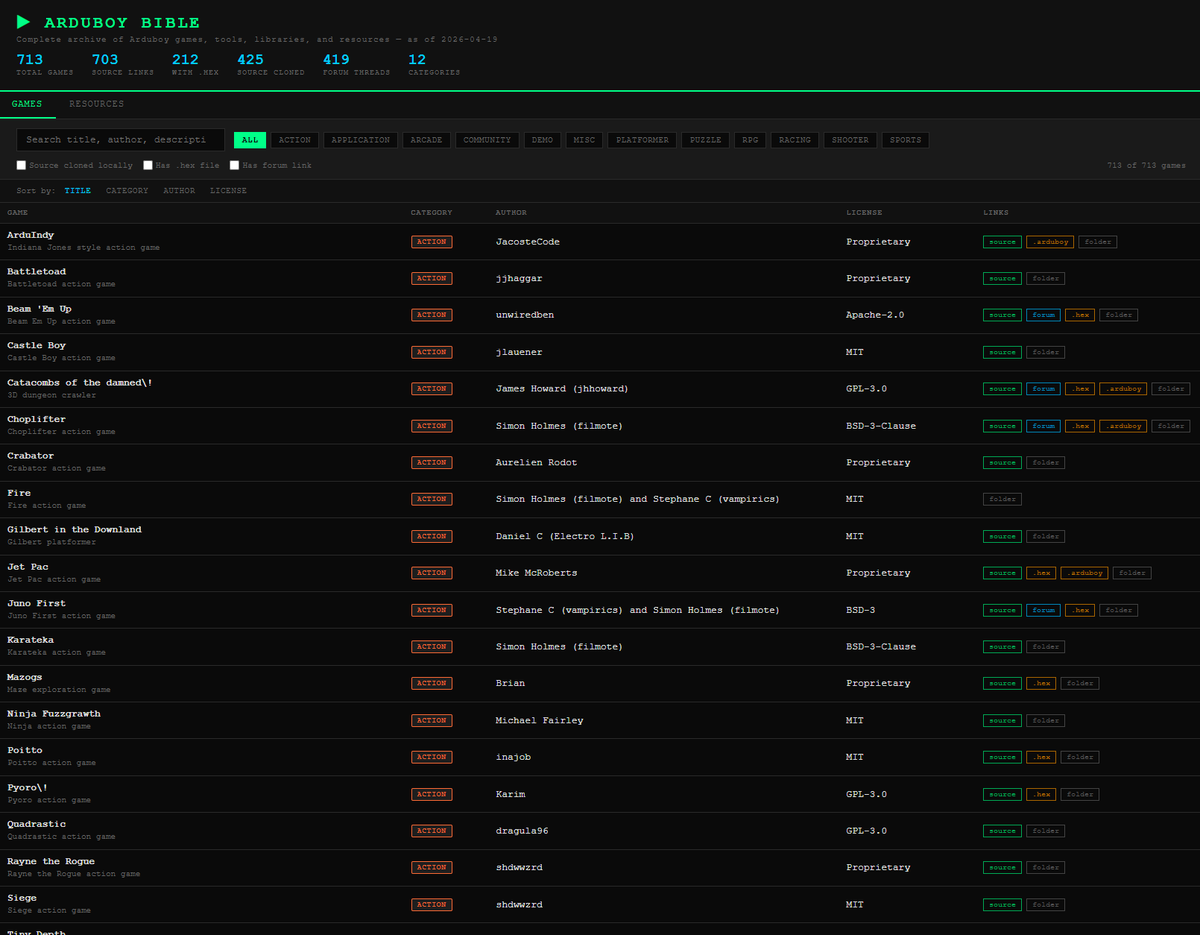Open the forum link for Beam 'Em Up
Viewport: 1200px width, 935px height.
point(1043,315)
